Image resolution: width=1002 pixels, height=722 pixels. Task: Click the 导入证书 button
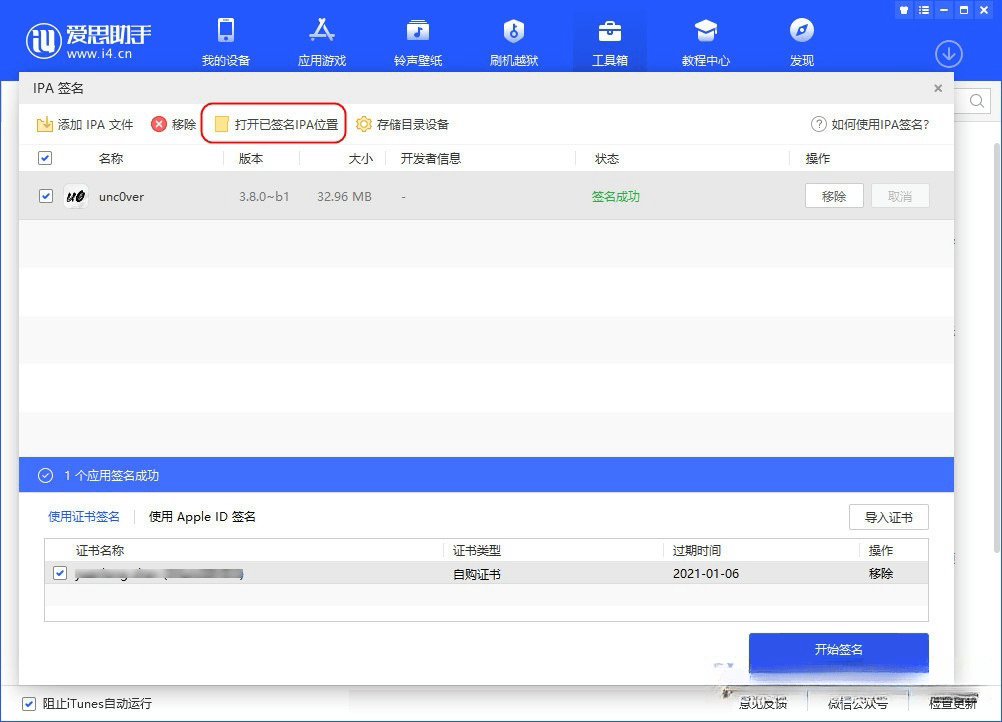888,517
